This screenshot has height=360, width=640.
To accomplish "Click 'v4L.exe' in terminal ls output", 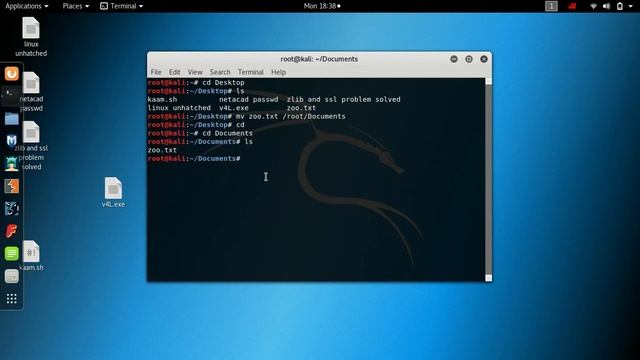I will [x=234, y=108].
